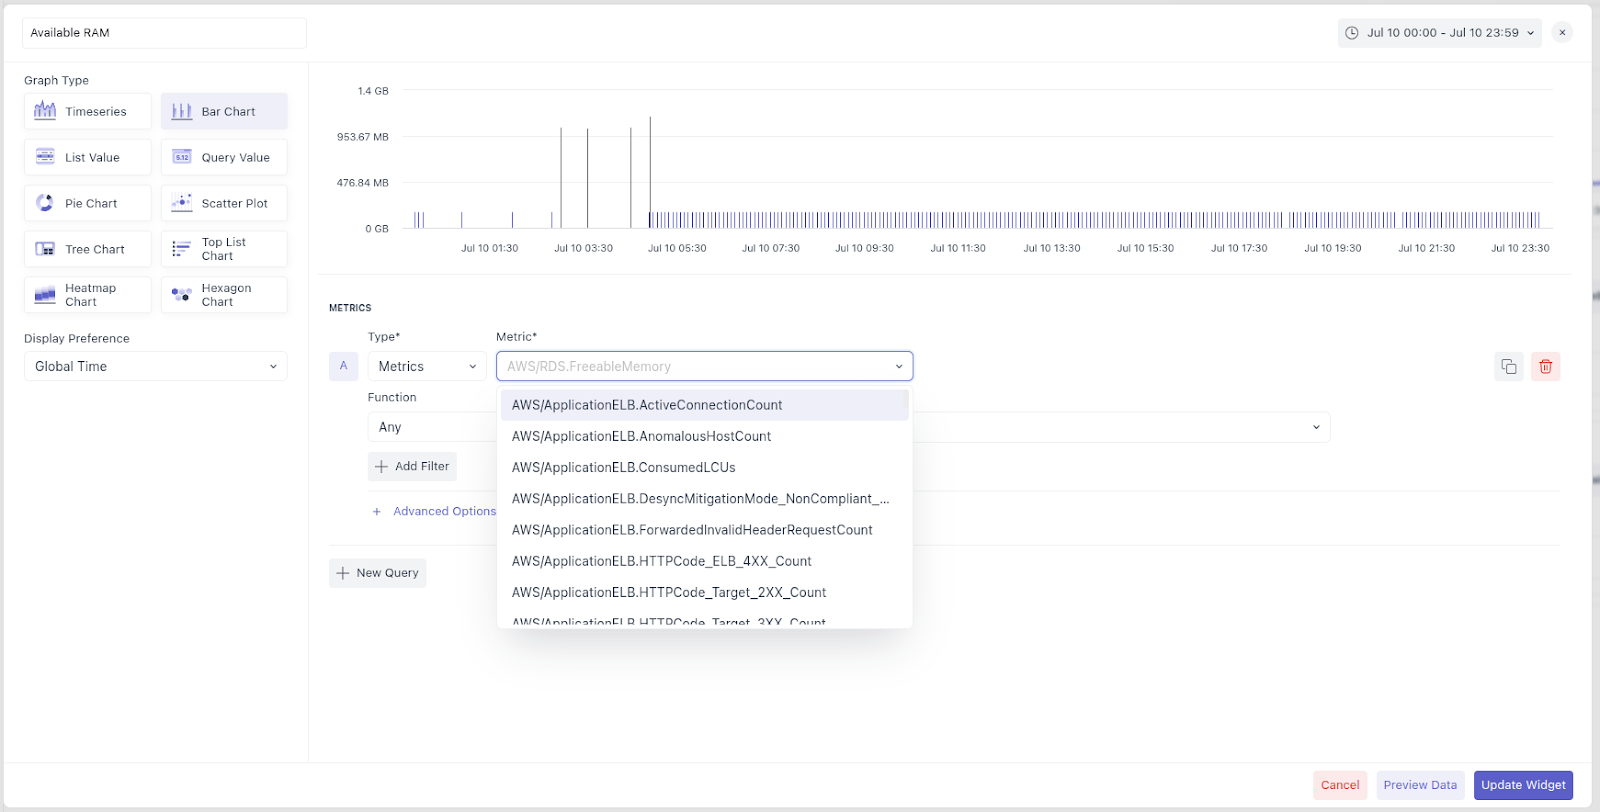This screenshot has height=812, width=1600.
Task: Open the Type Metrics dropdown
Action: [x=427, y=366]
